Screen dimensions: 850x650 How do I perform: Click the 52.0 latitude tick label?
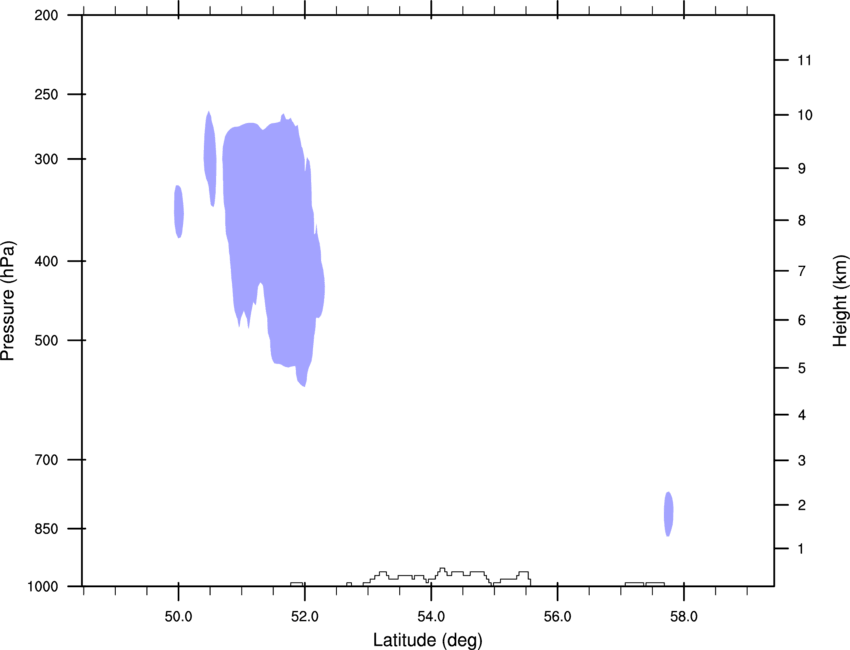tap(305, 617)
